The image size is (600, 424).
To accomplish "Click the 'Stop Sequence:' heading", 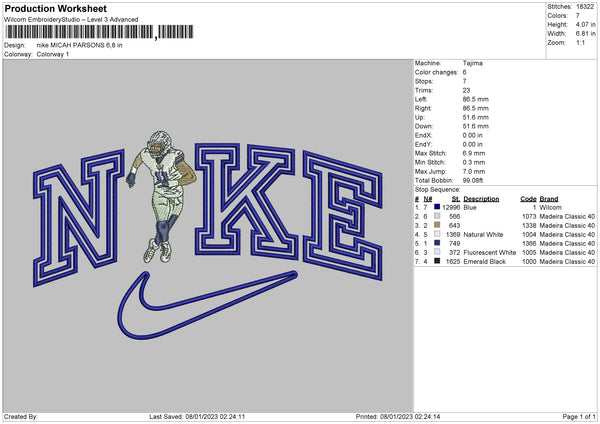I will tap(437, 190).
